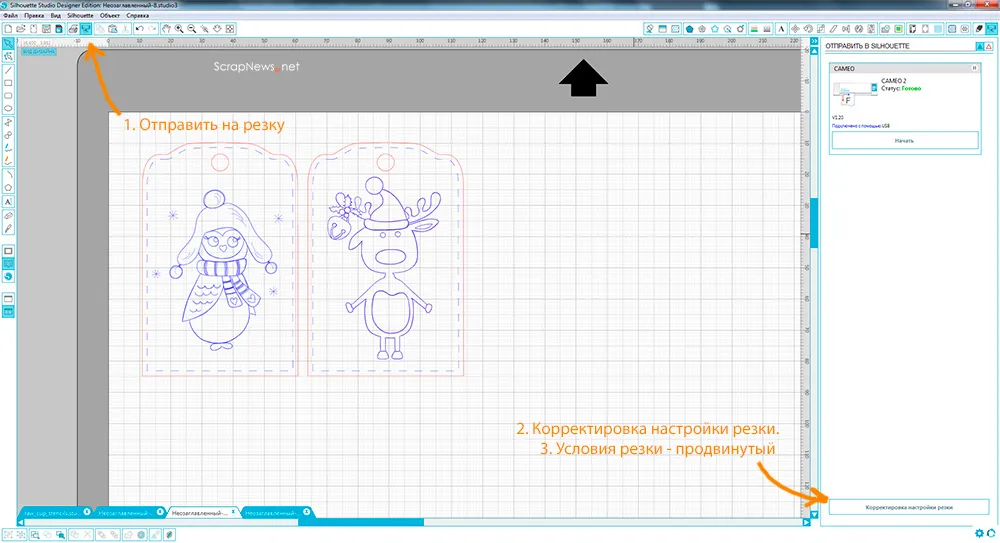Select the Text tool in left toolbar
The image size is (1000, 543).
click(8, 202)
